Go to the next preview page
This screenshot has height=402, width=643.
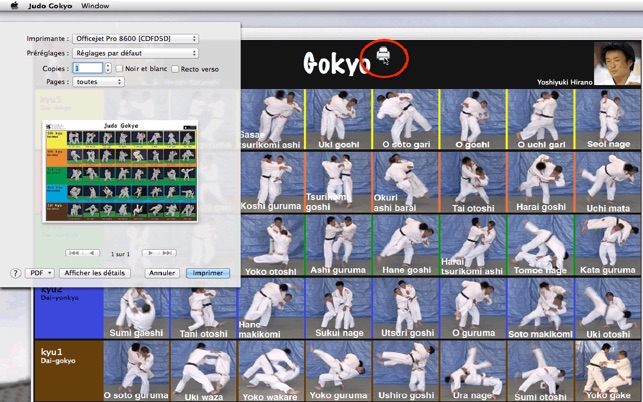click(x=158, y=253)
